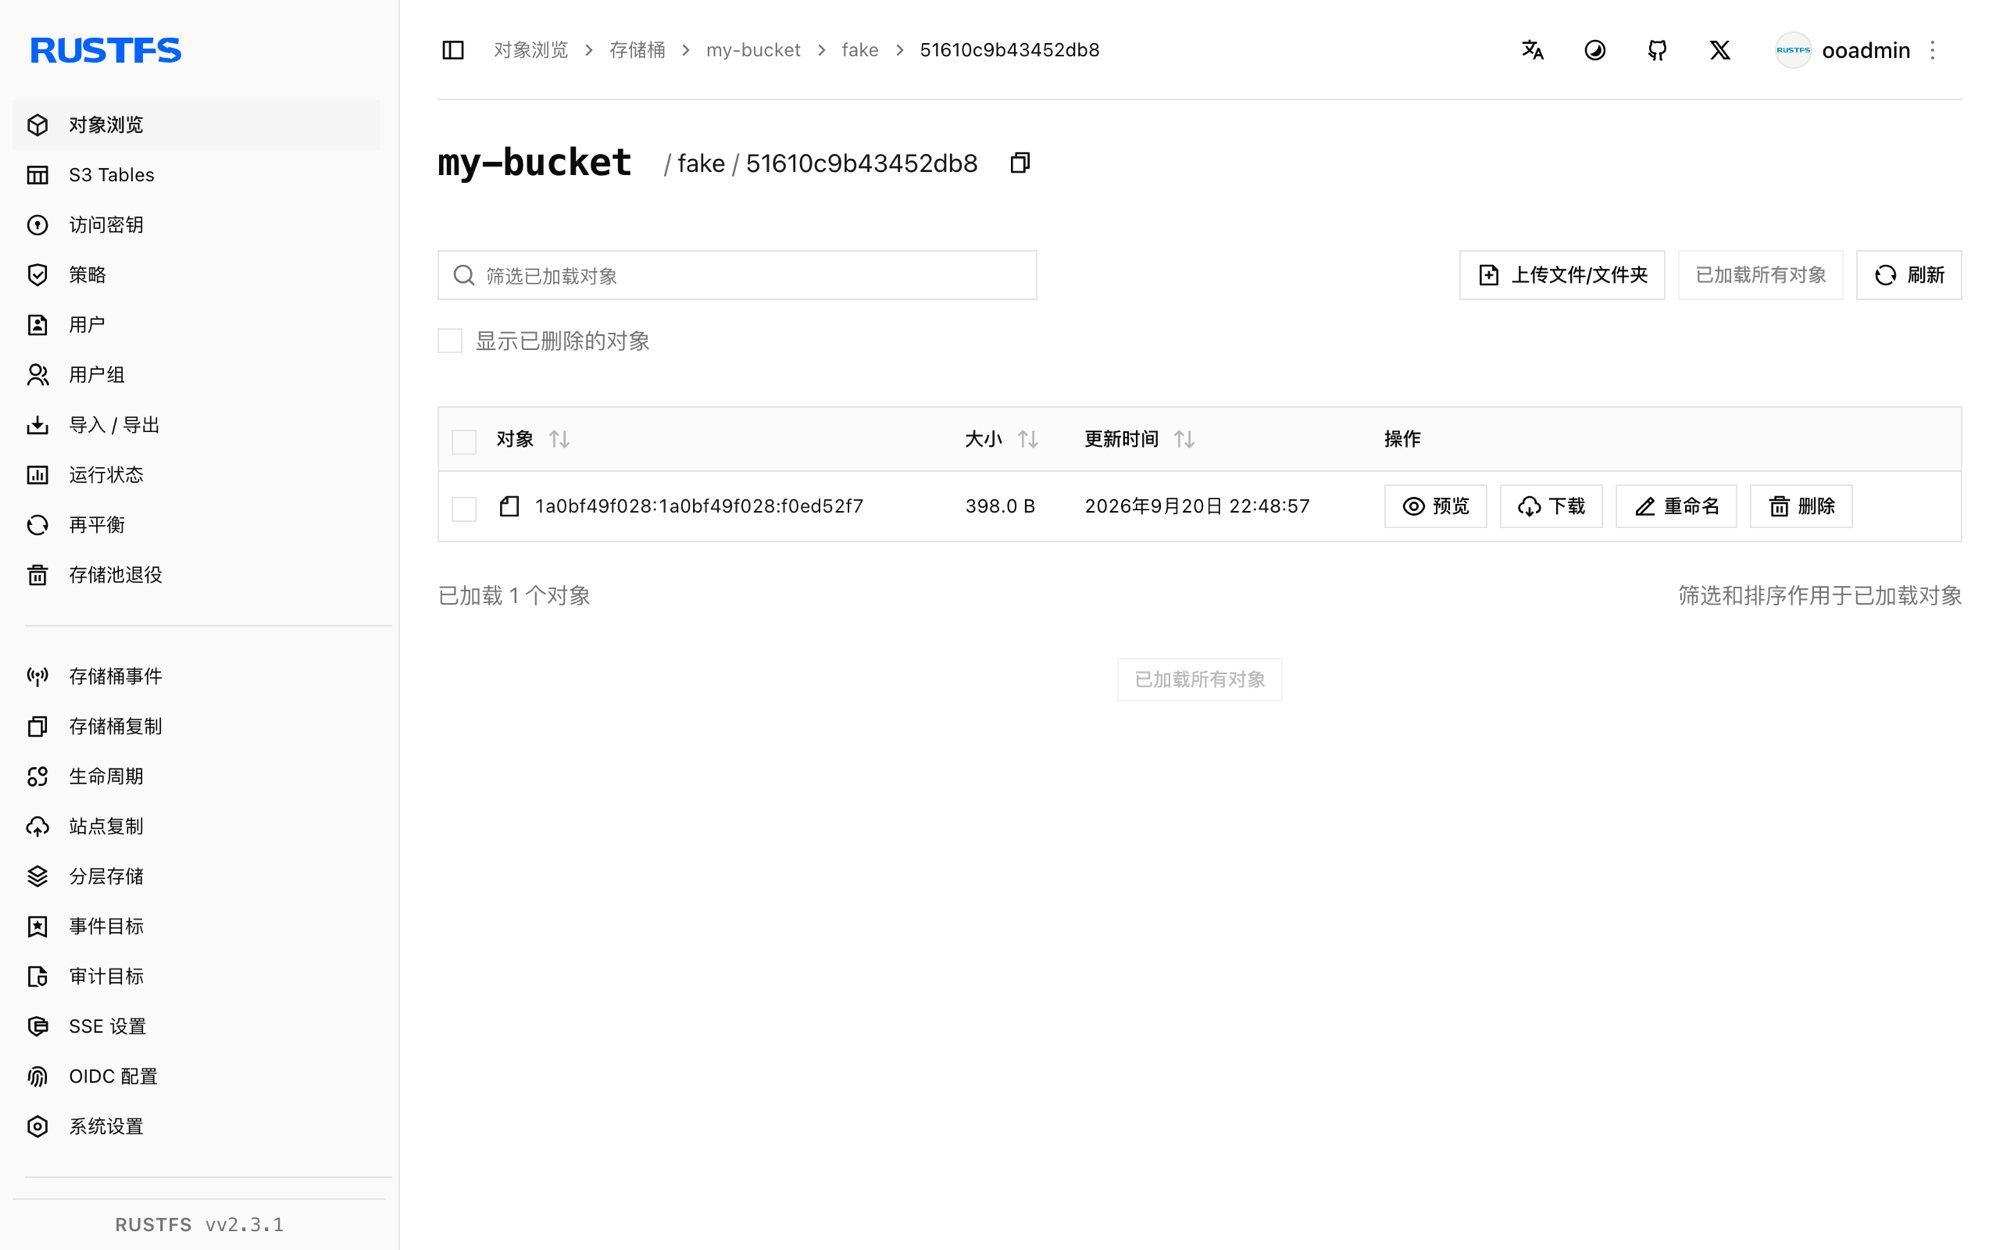Click breadcrumb my-bucket link

pos(753,50)
